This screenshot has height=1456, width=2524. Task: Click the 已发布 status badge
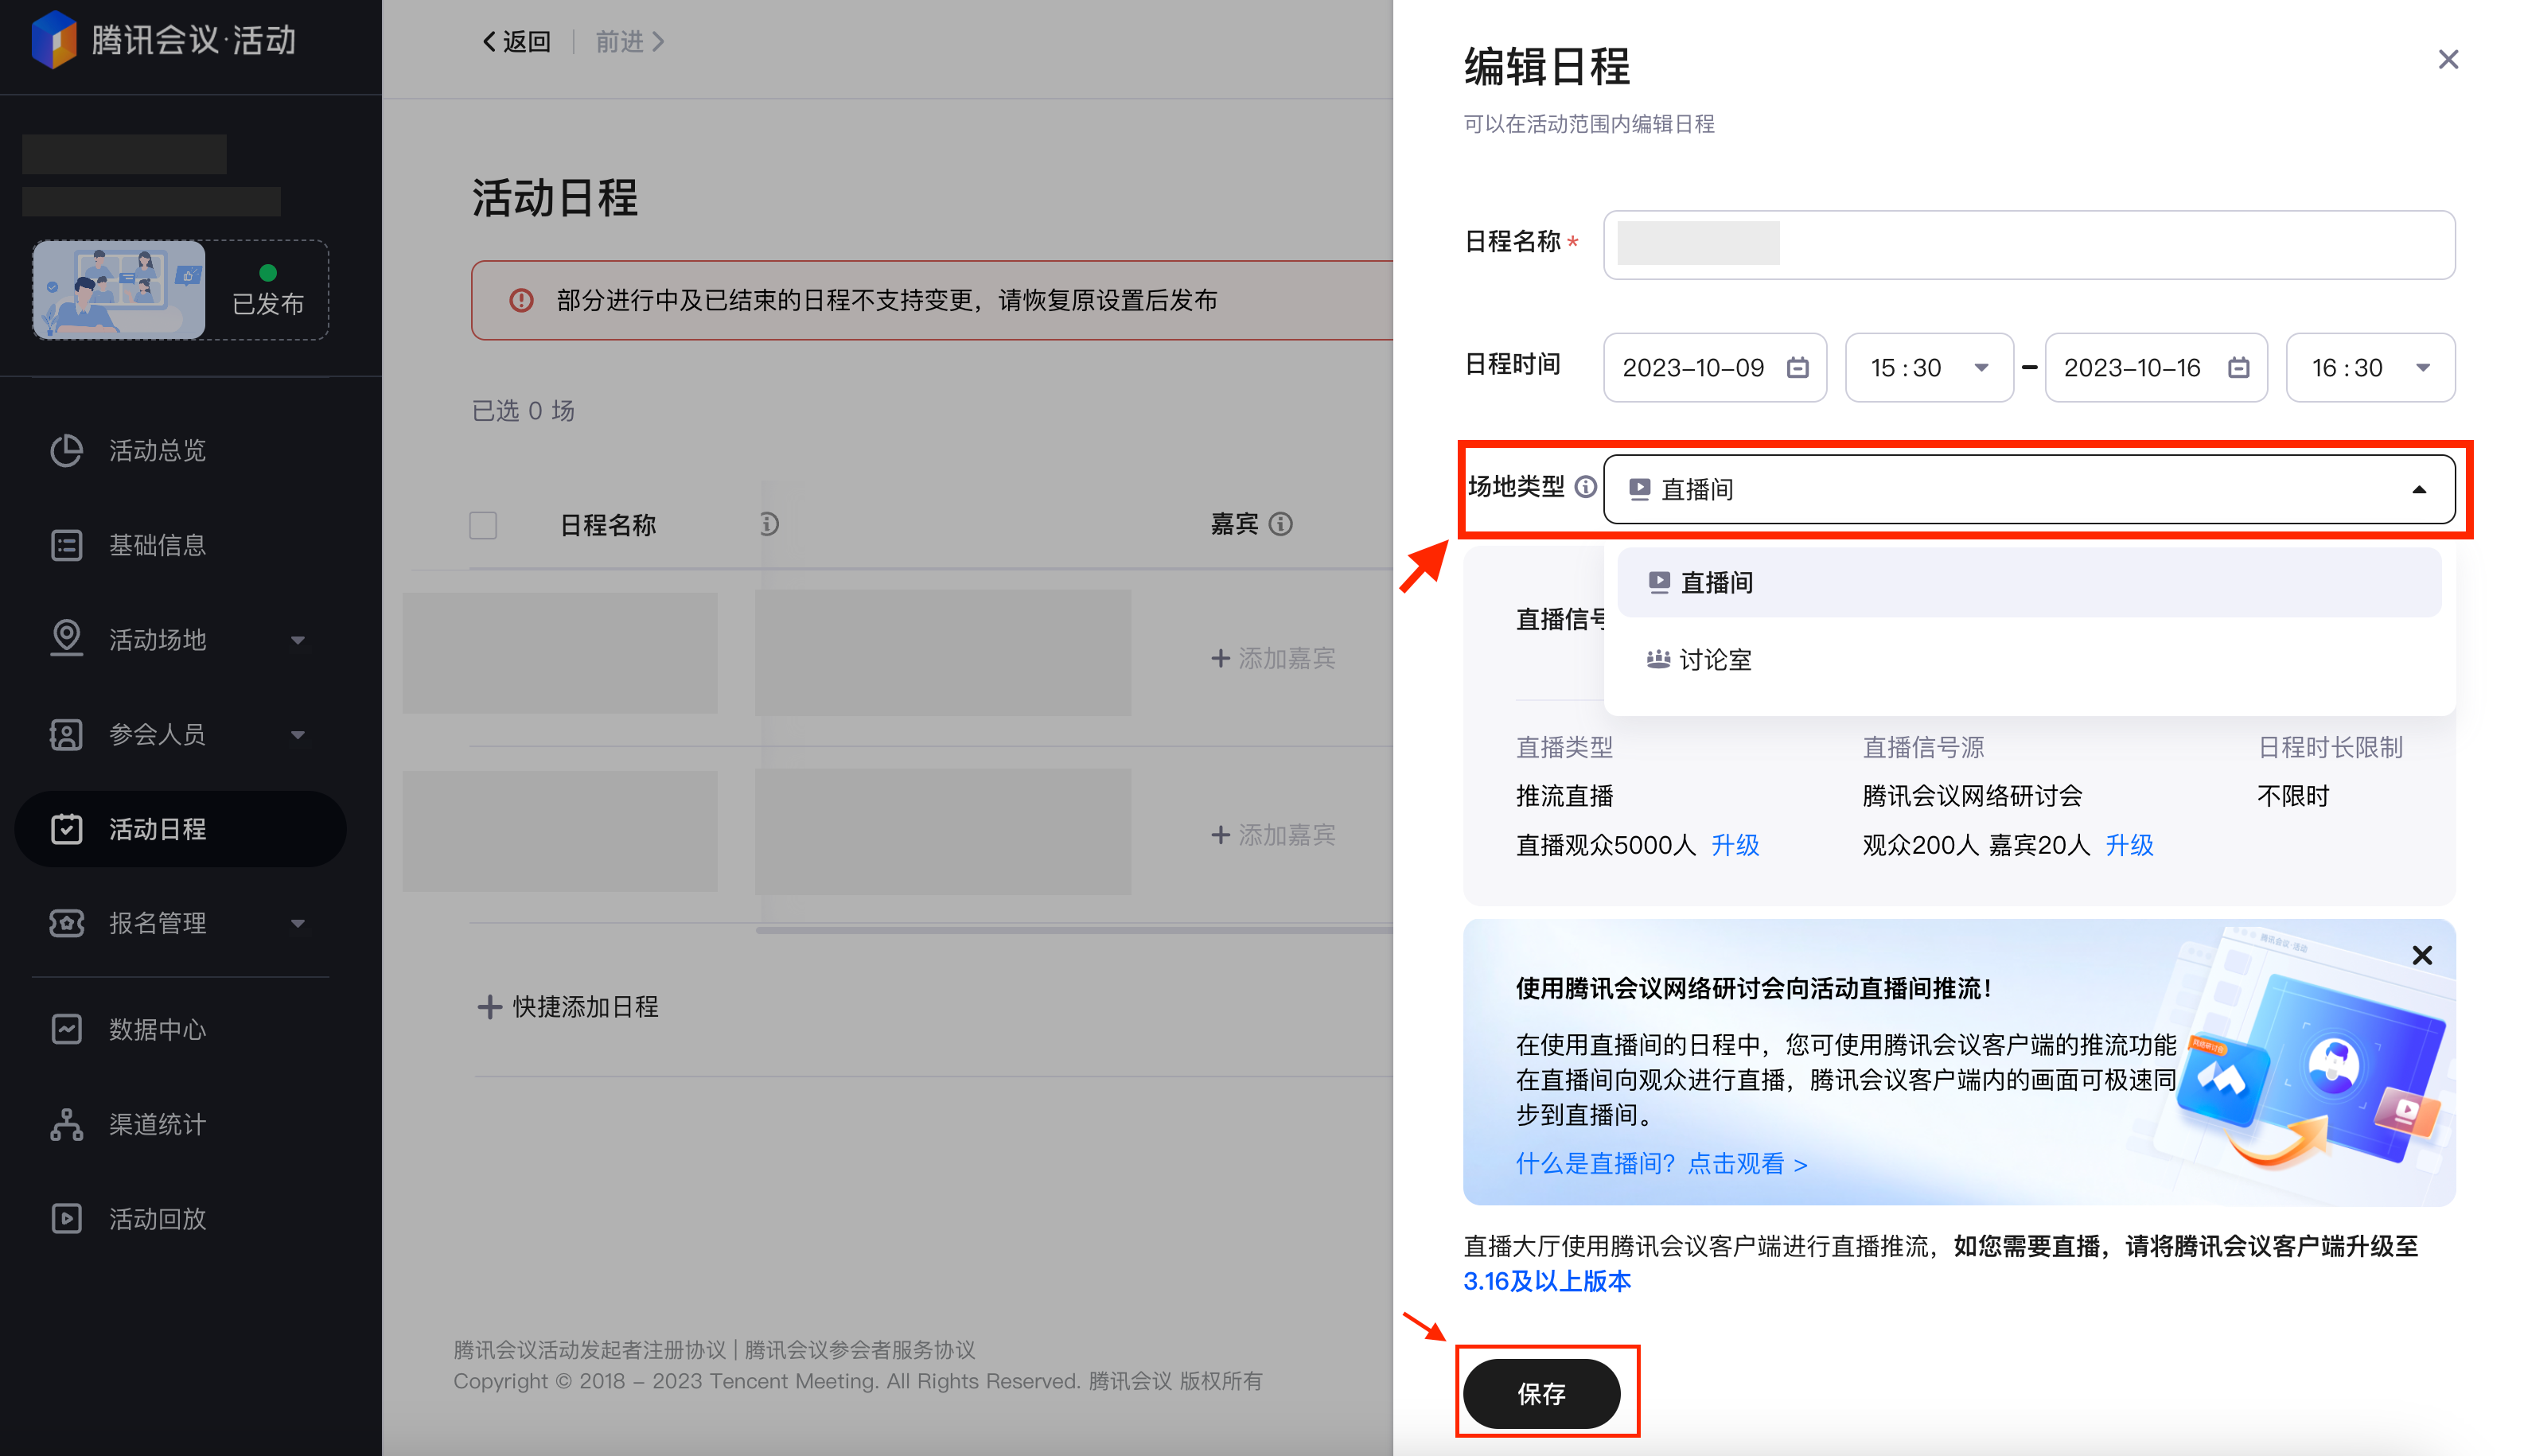(x=267, y=290)
